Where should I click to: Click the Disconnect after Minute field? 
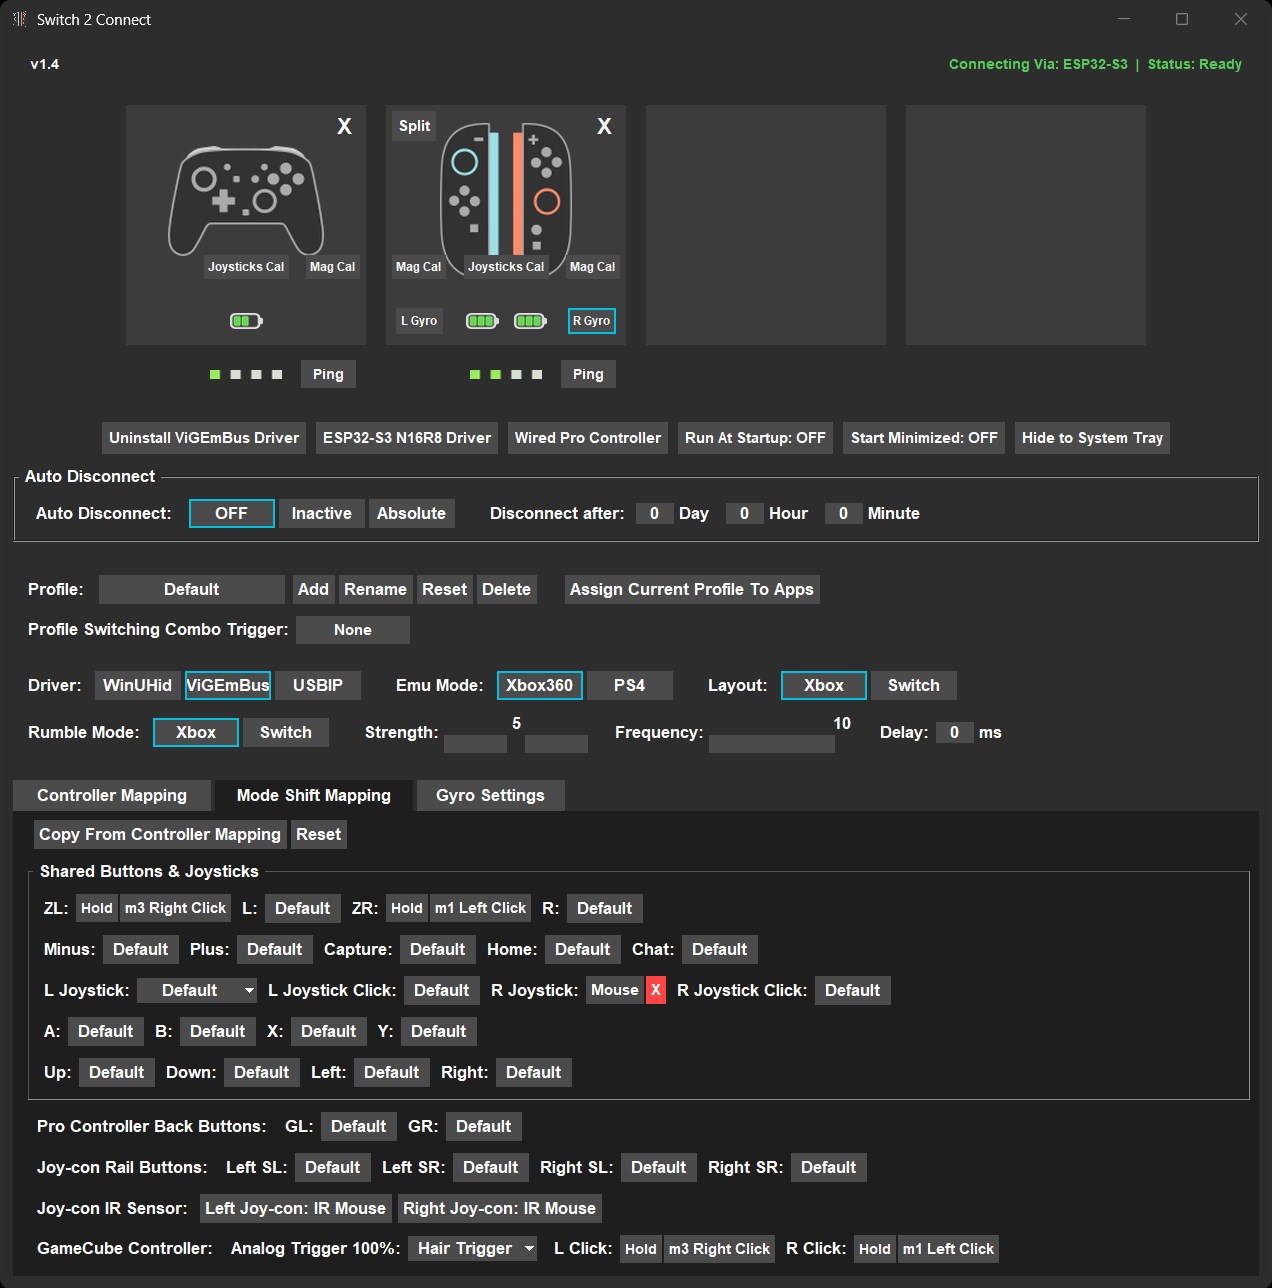pyautogui.click(x=843, y=513)
